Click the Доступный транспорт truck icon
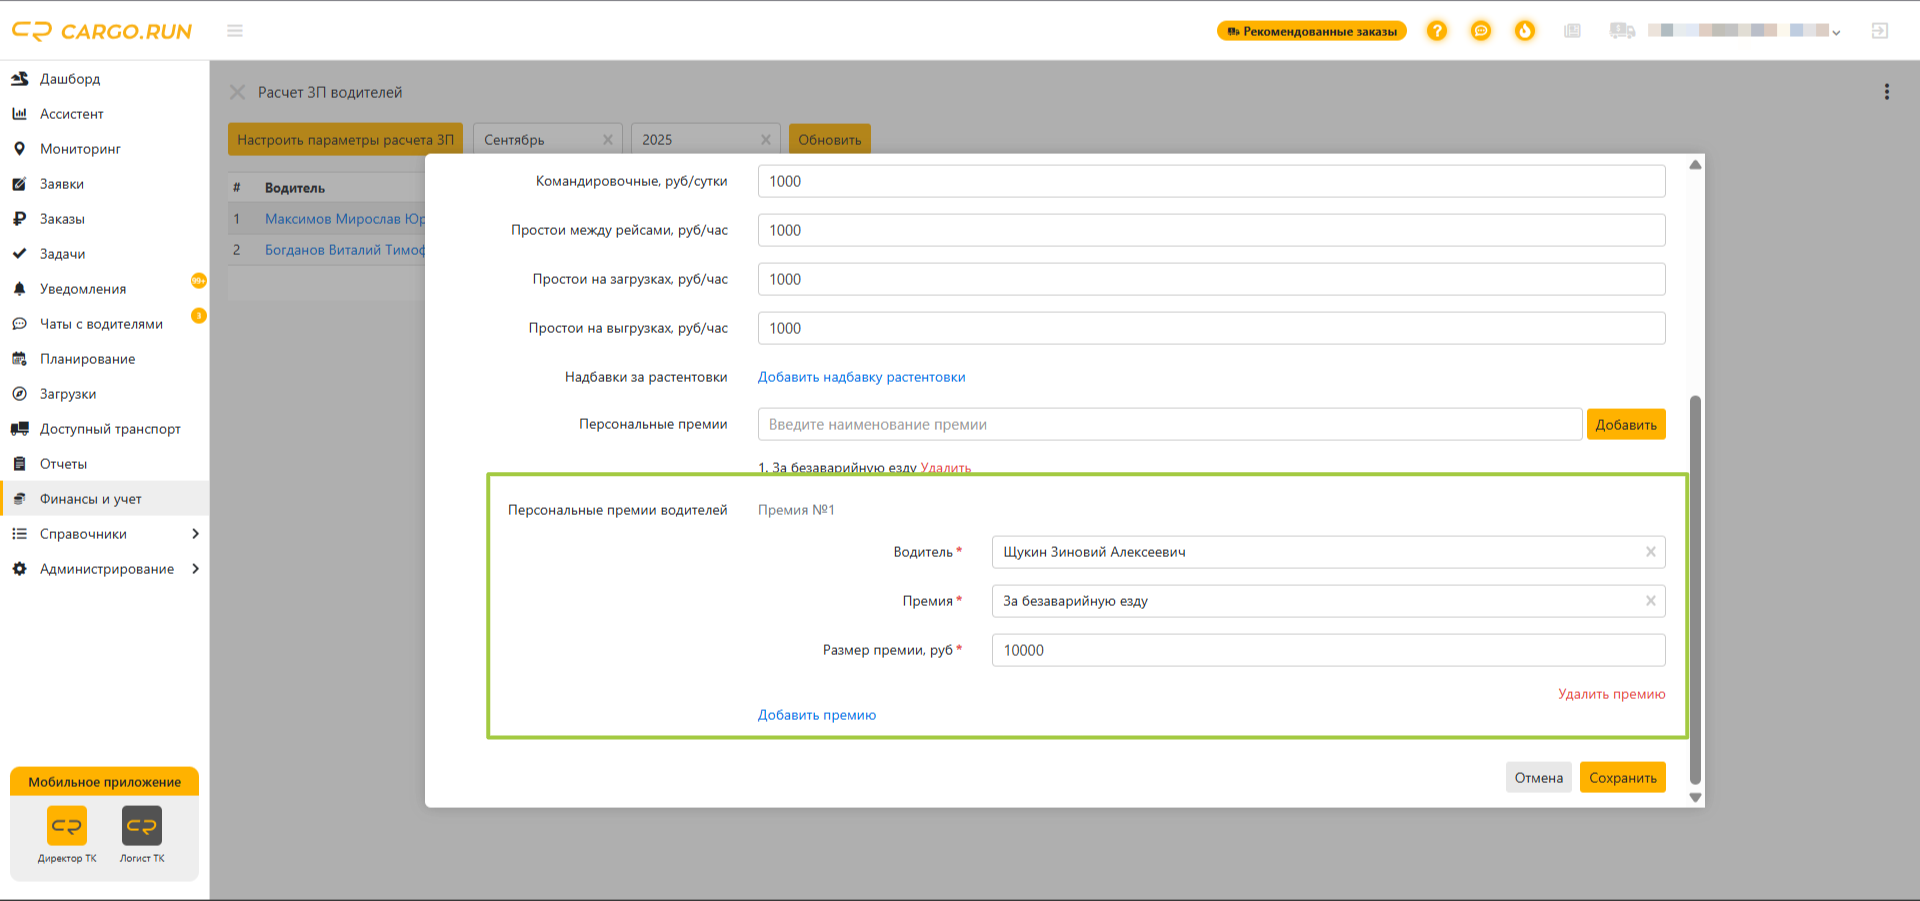 point(19,429)
